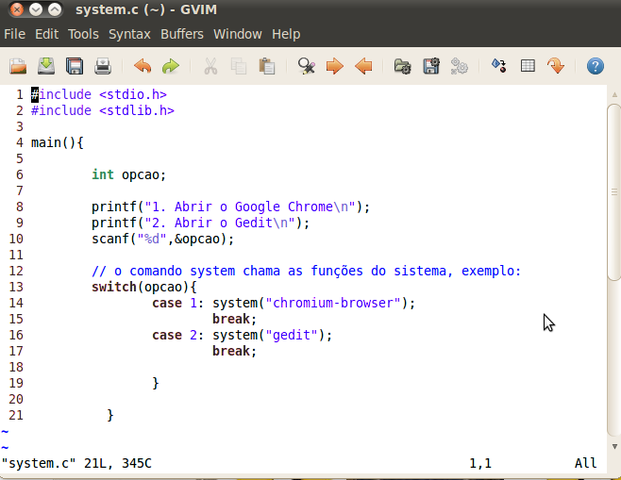Click the Print toolbar icon
This screenshot has width=621, height=480.
pos(103,66)
